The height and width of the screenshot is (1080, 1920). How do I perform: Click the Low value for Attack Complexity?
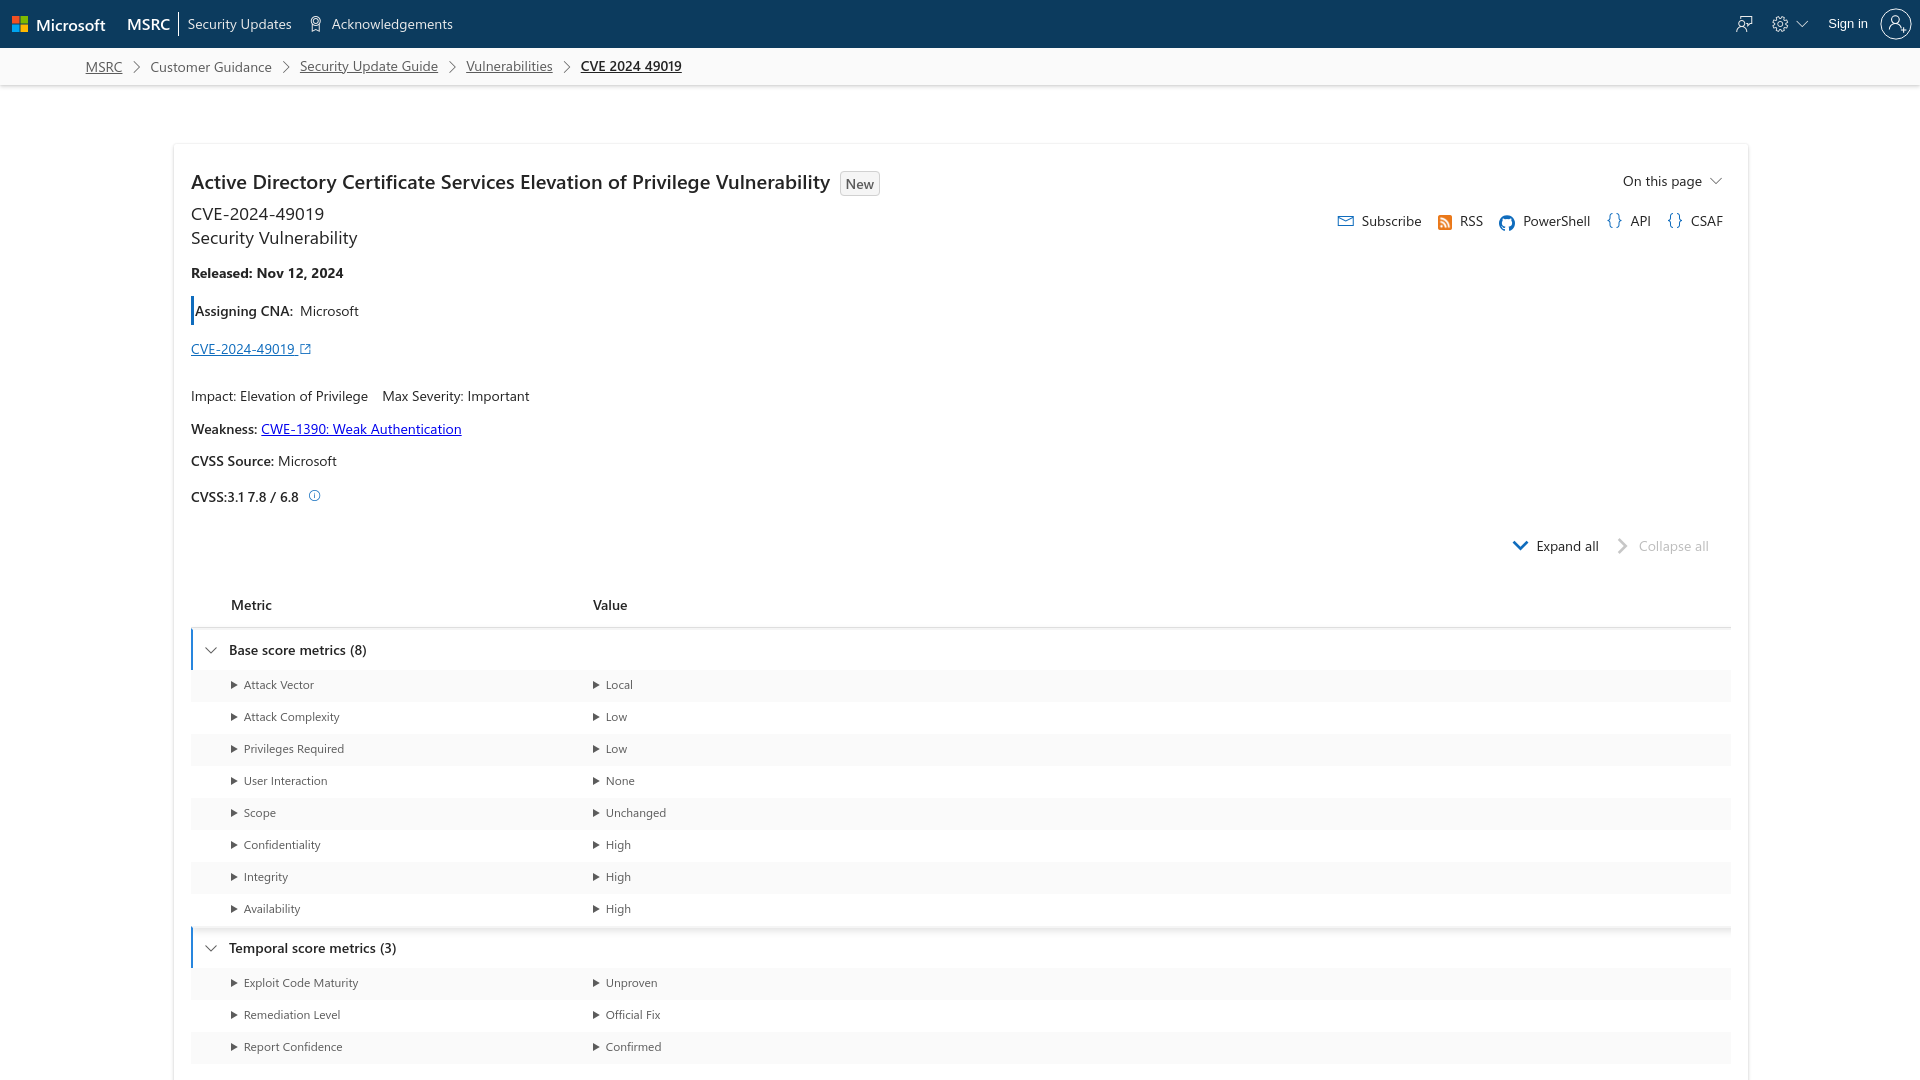click(x=616, y=717)
